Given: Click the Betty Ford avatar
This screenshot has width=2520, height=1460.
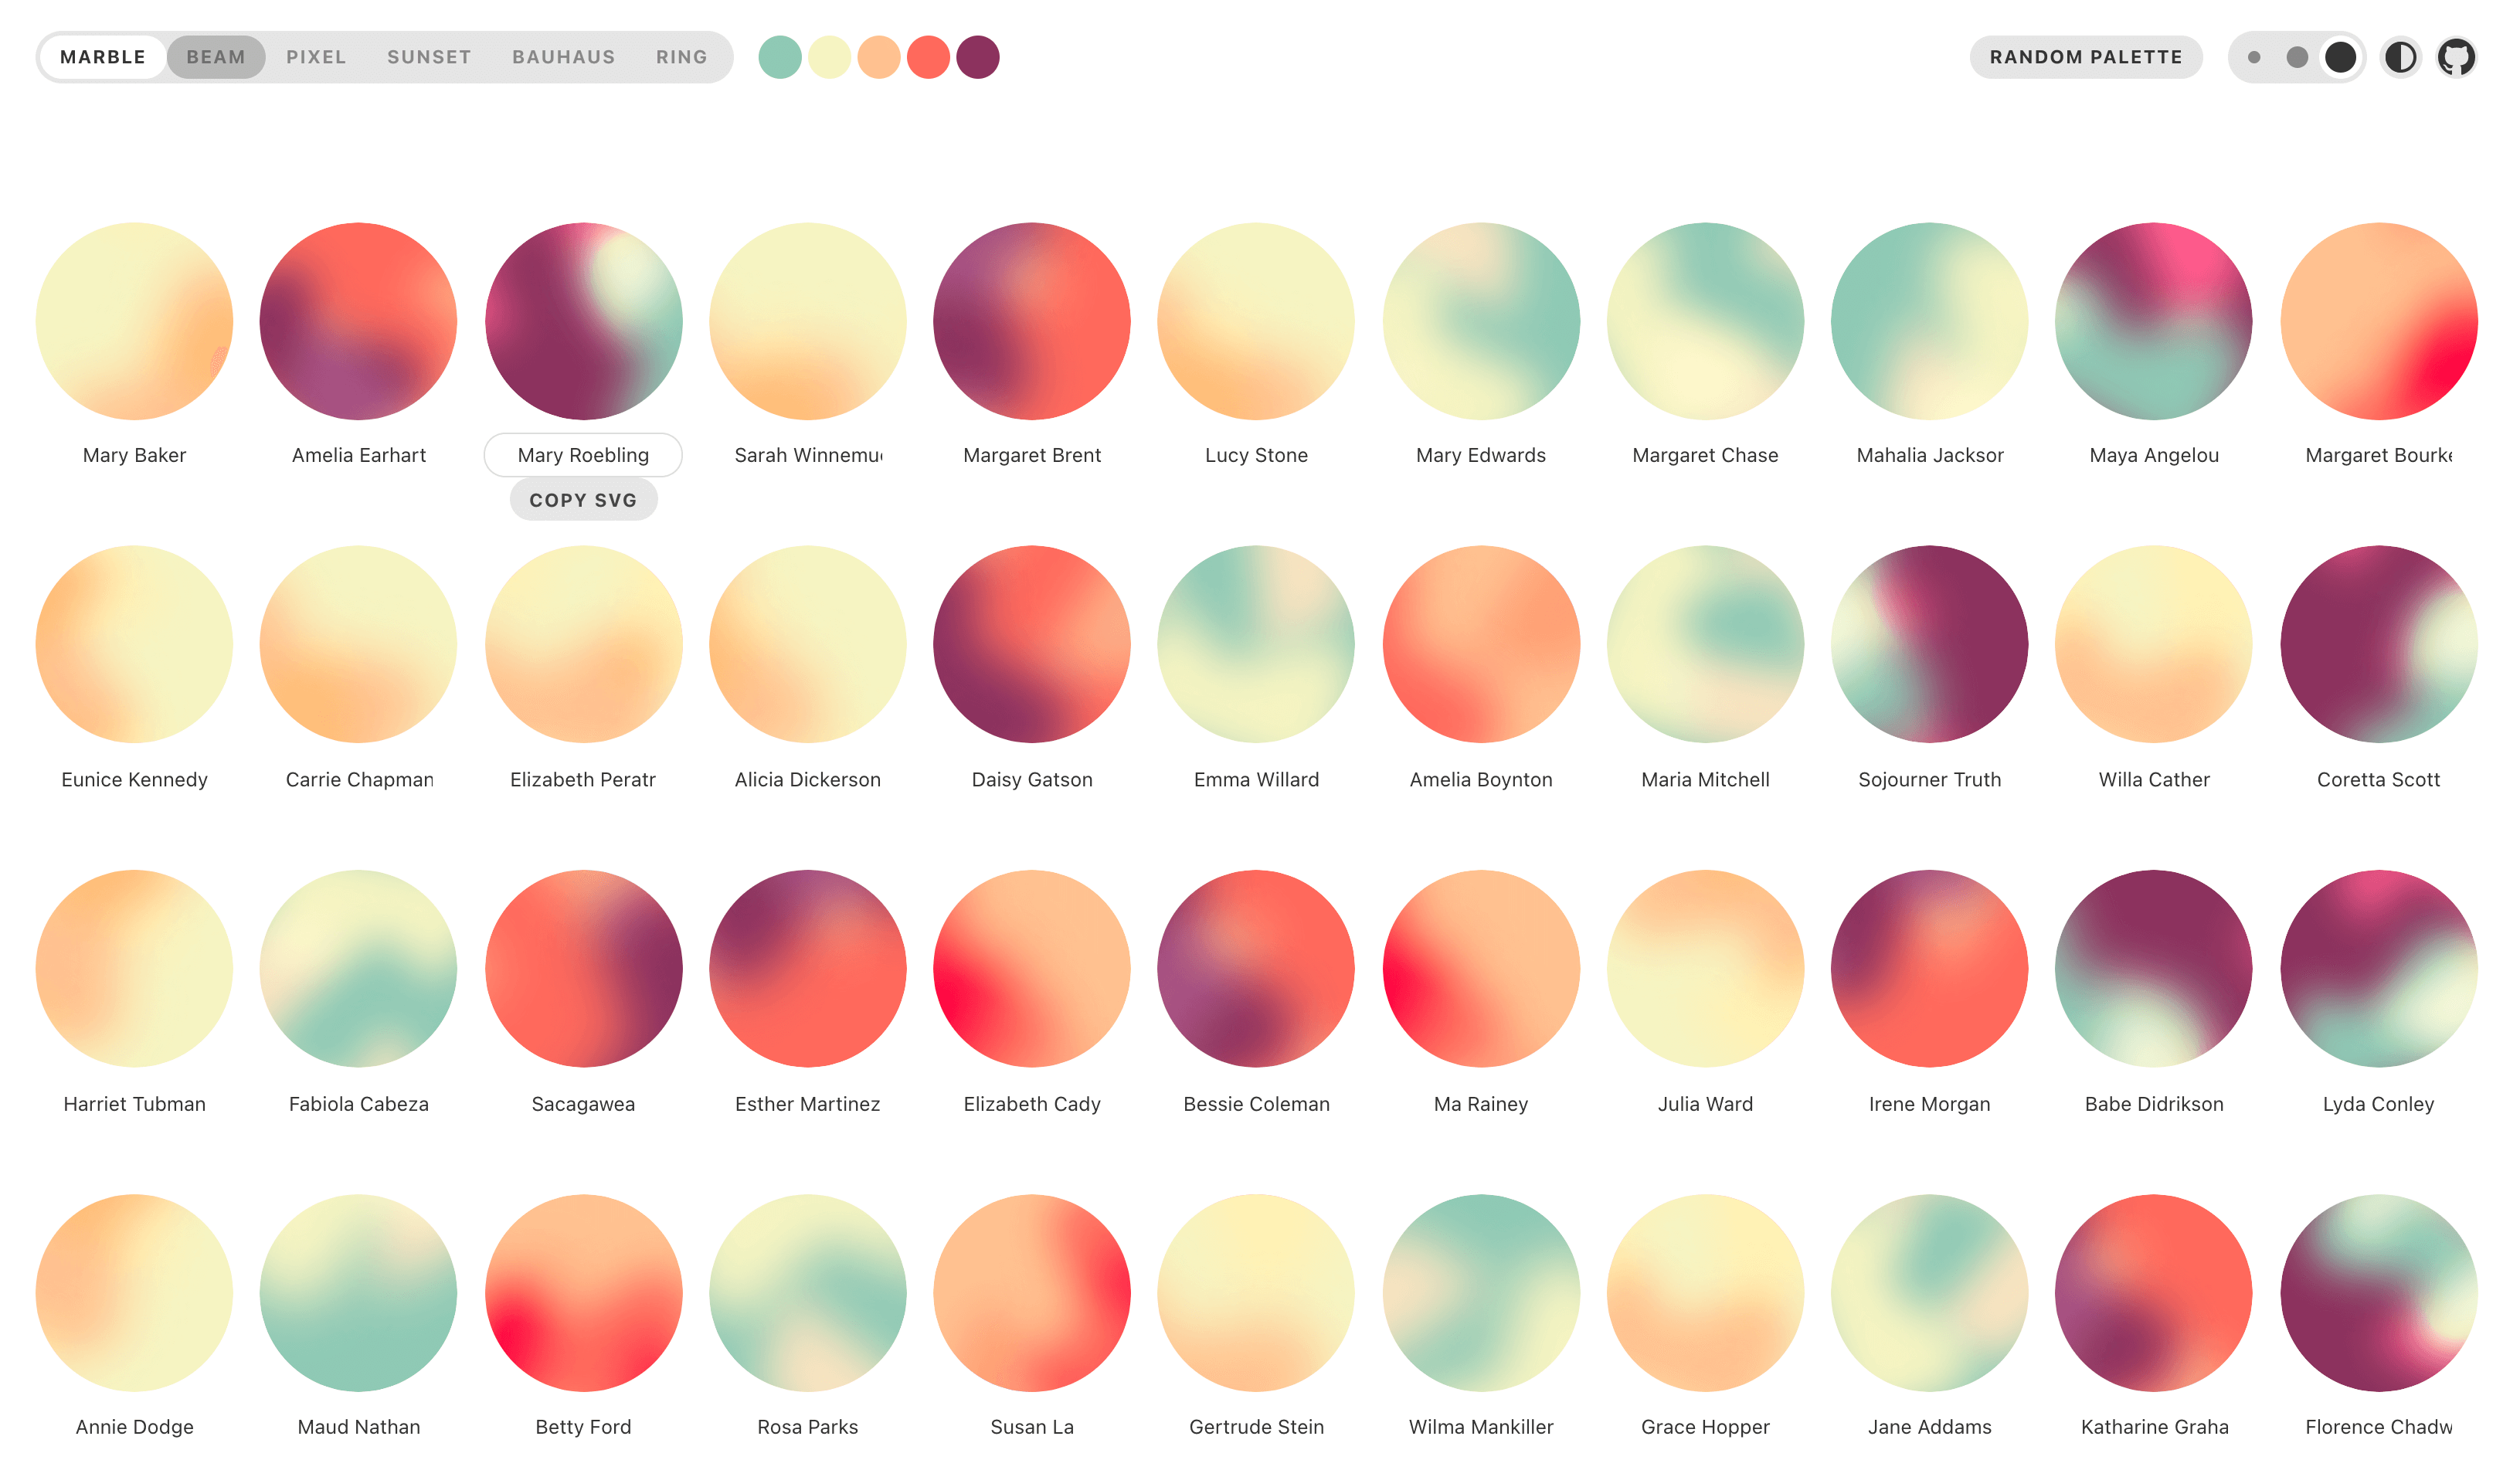Looking at the screenshot, I should tap(583, 1292).
